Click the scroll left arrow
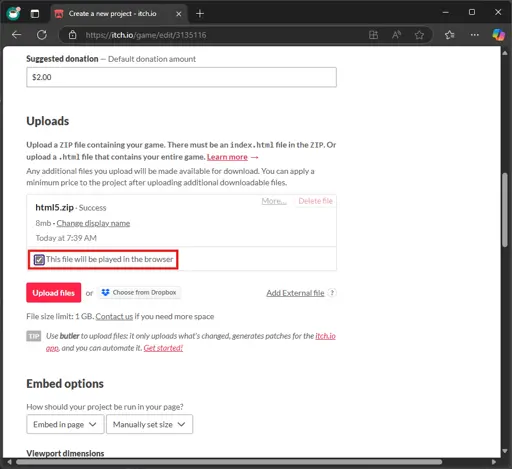The width and height of the screenshot is (512, 469). (x=9, y=462)
